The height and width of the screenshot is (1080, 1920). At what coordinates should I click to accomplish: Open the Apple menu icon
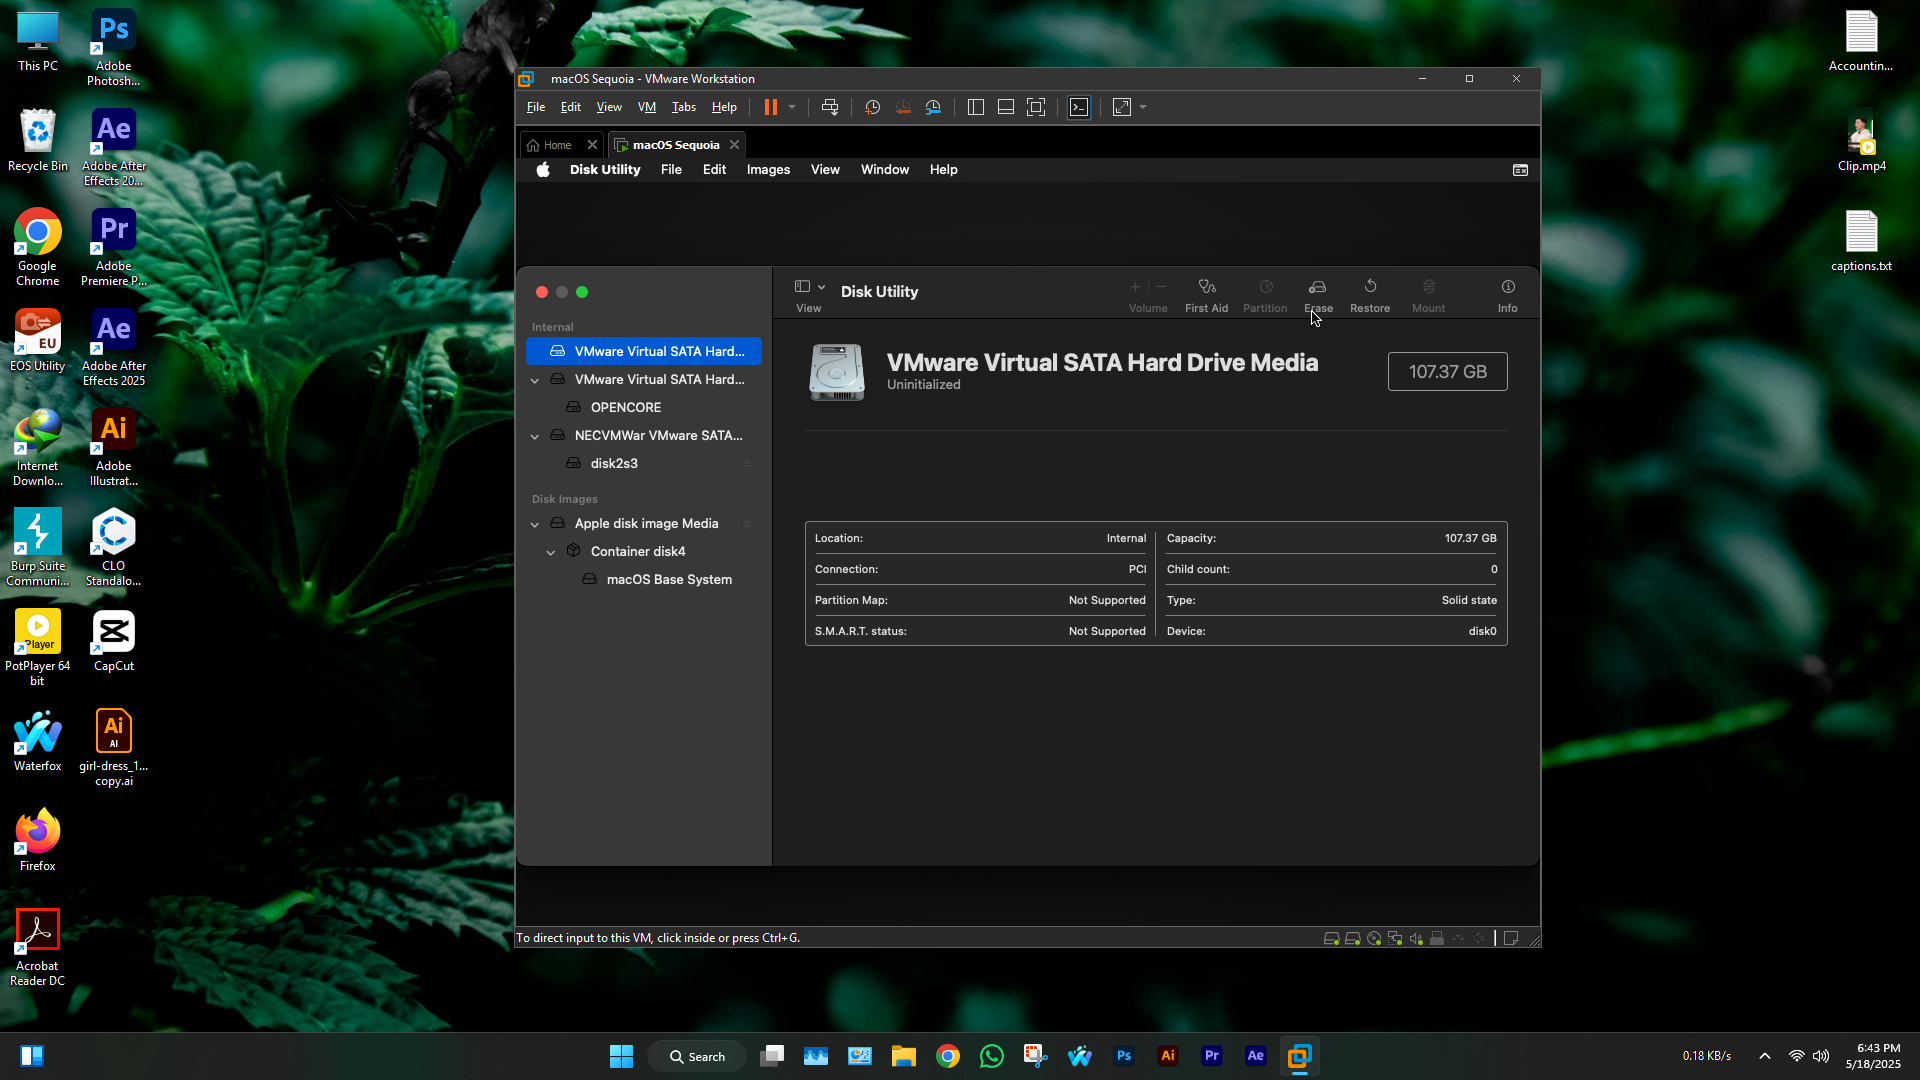coord(543,170)
